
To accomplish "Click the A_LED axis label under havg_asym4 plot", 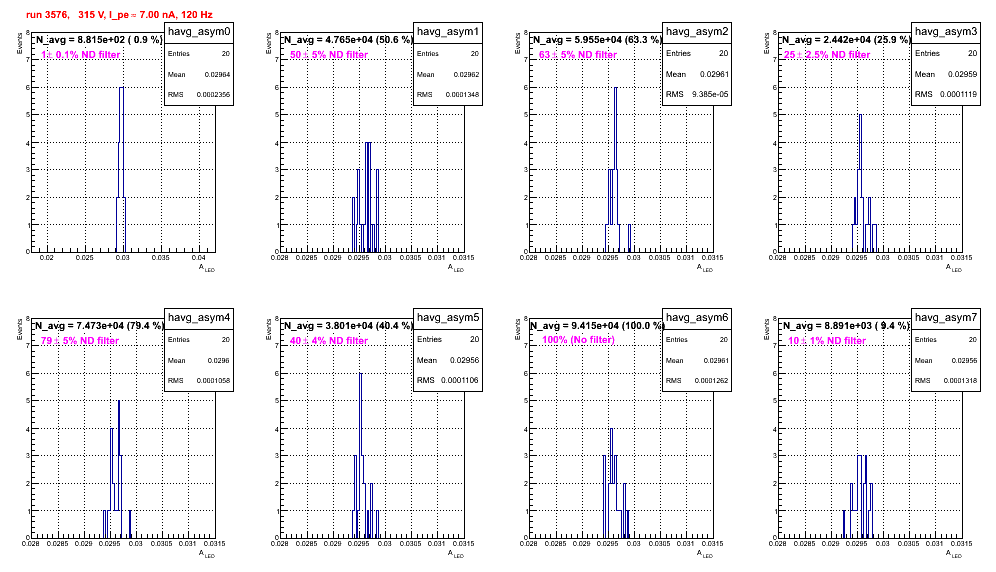I will 207,554.
